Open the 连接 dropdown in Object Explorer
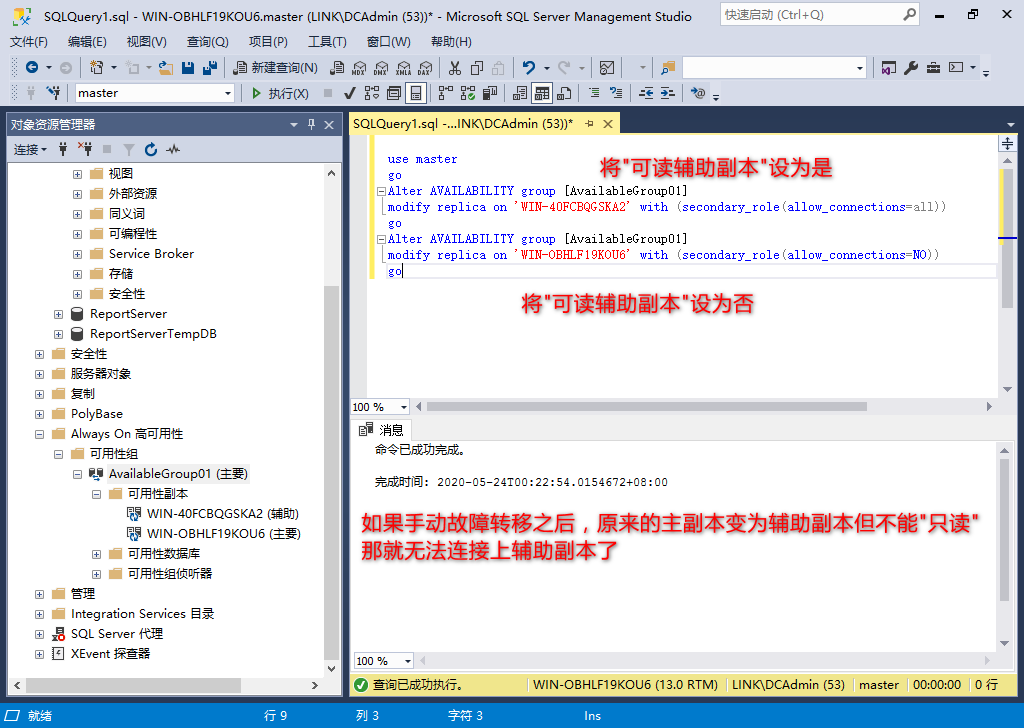 pos(31,150)
